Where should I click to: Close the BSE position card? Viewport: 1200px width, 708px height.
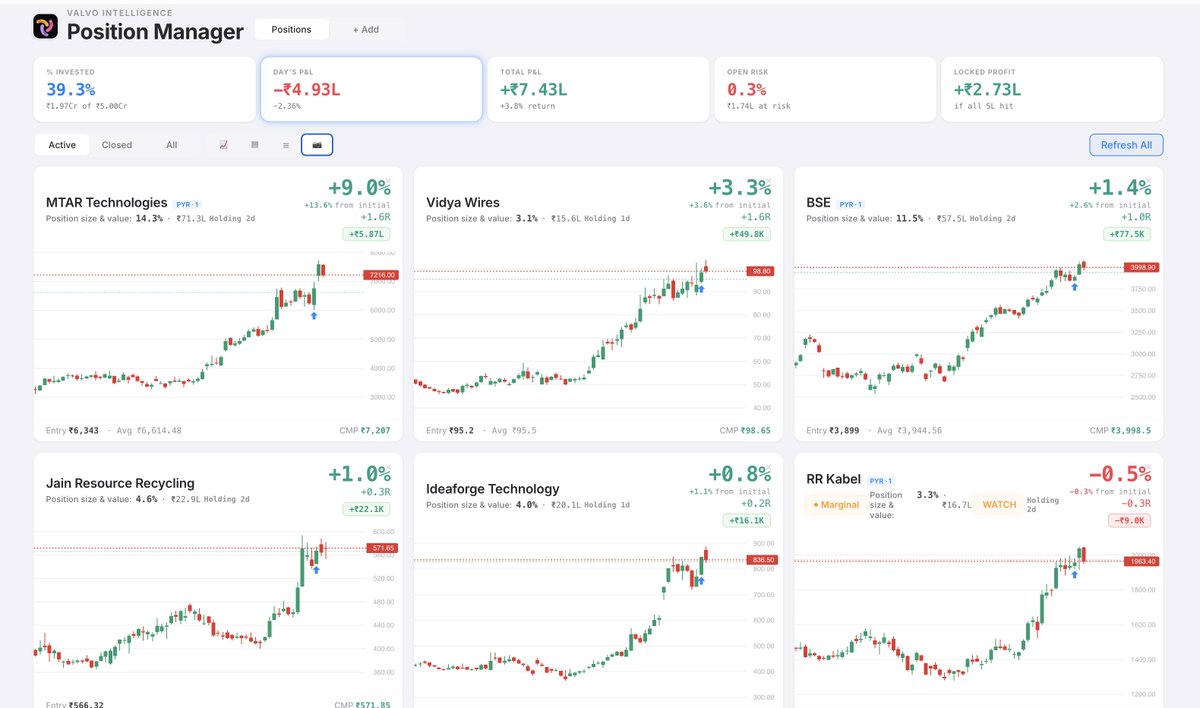click(1148, 181)
